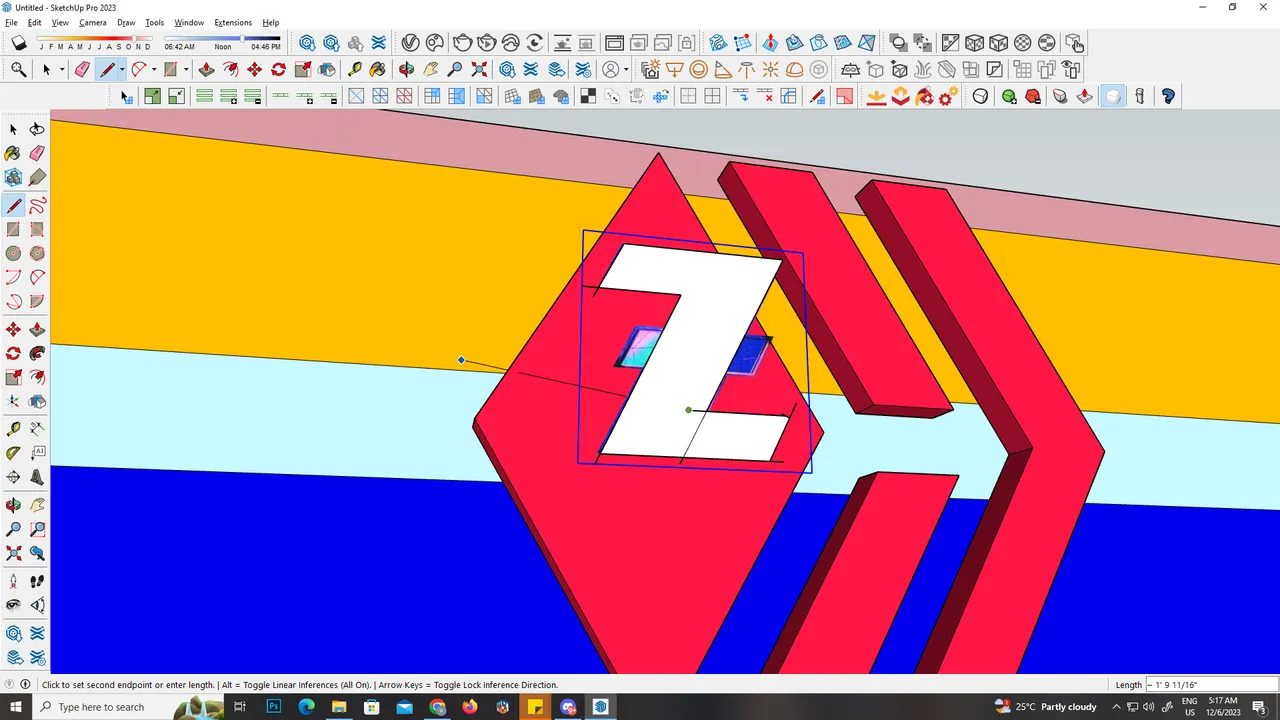
Task: Open Firefox from the taskbar
Action: pyautogui.click(x=470, y=707)
